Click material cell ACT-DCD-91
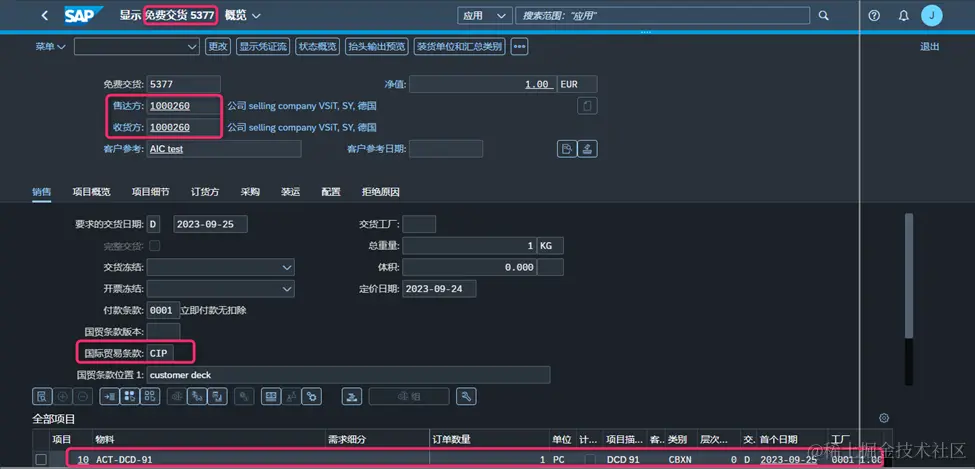Image resolution: width=975 pixels, height=469 pixels. (x=208, y=460)
